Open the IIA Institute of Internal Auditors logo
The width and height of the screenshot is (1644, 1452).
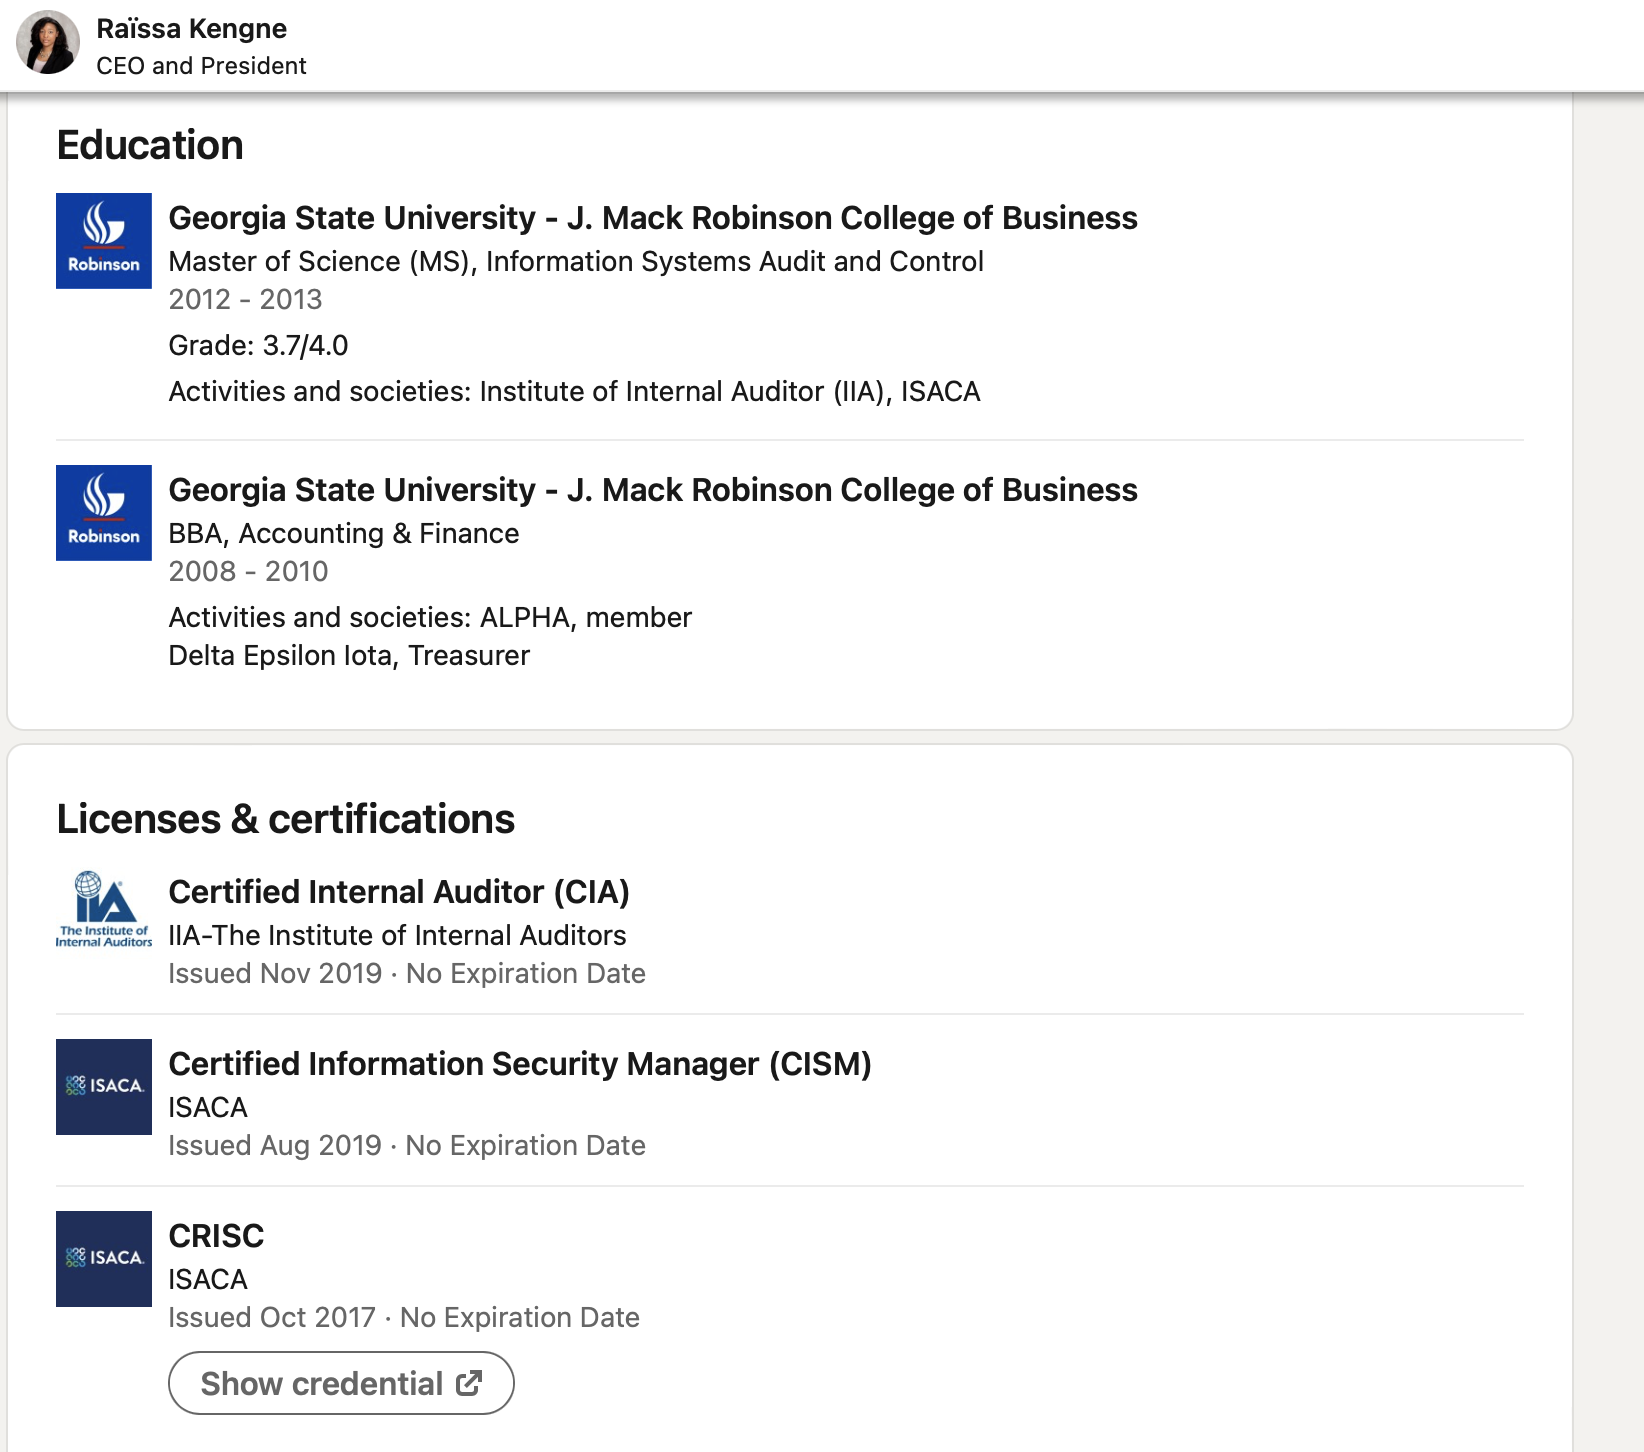tap(104, 909)
